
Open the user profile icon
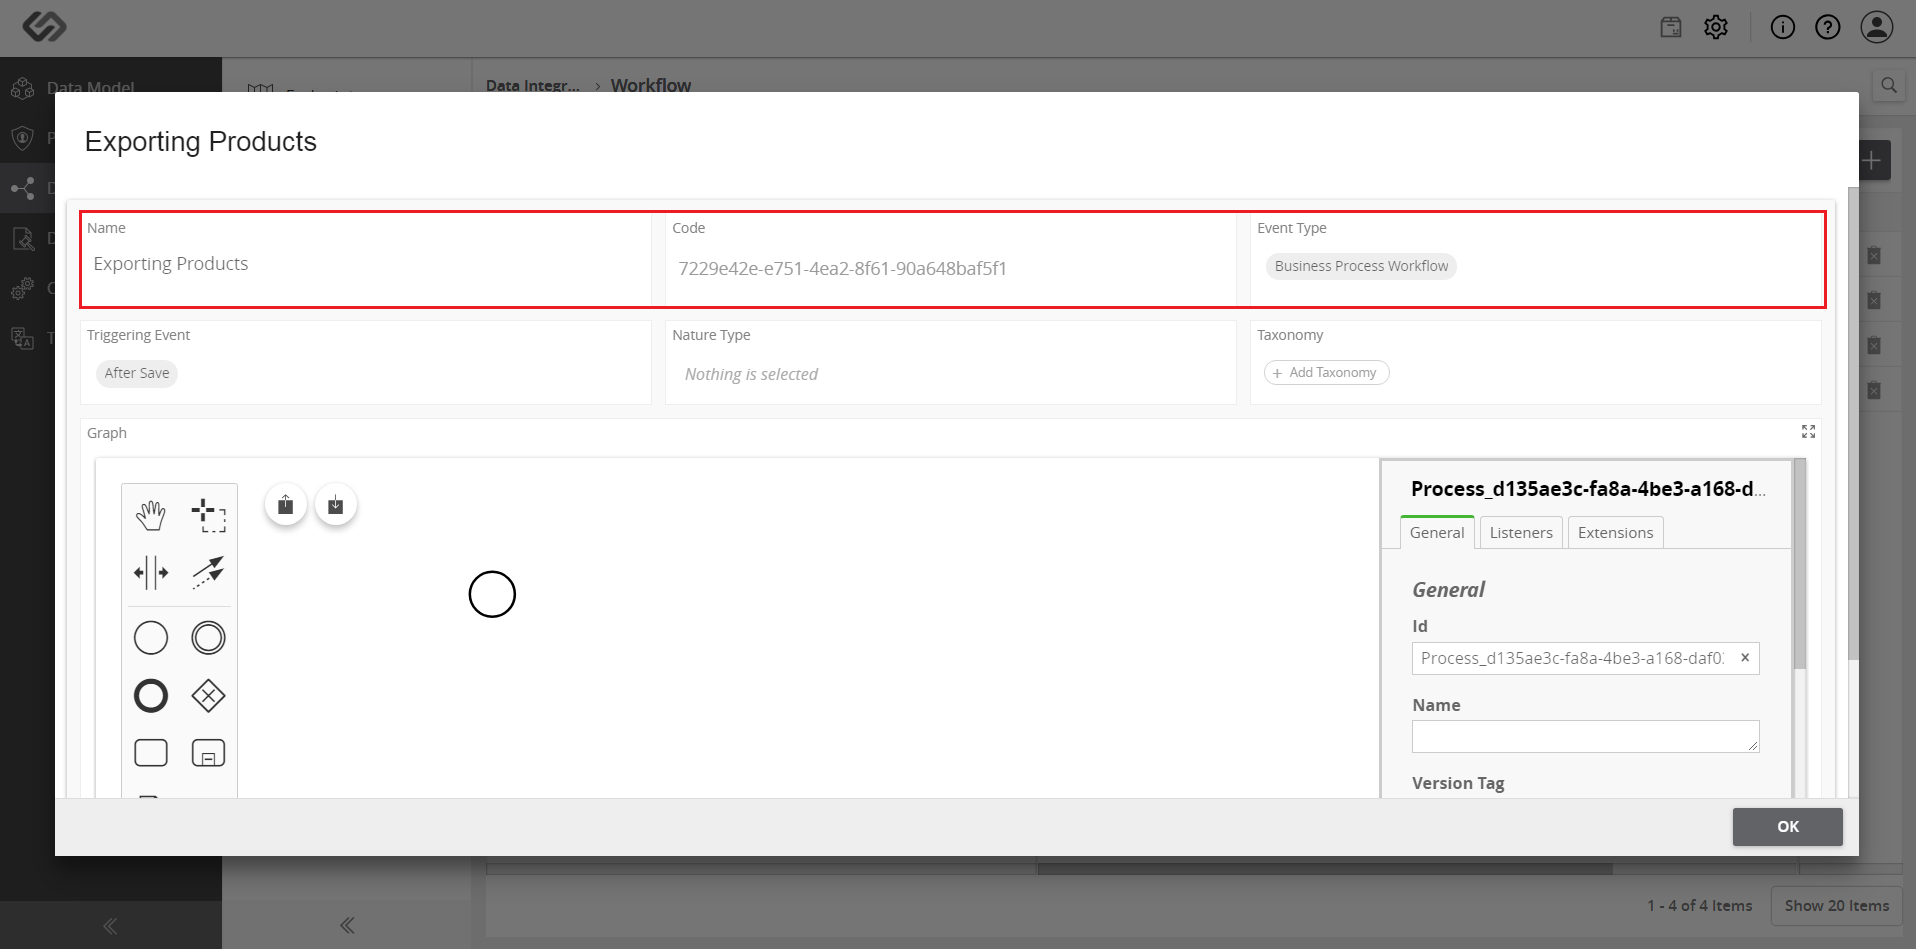[x=1877, y=27]
